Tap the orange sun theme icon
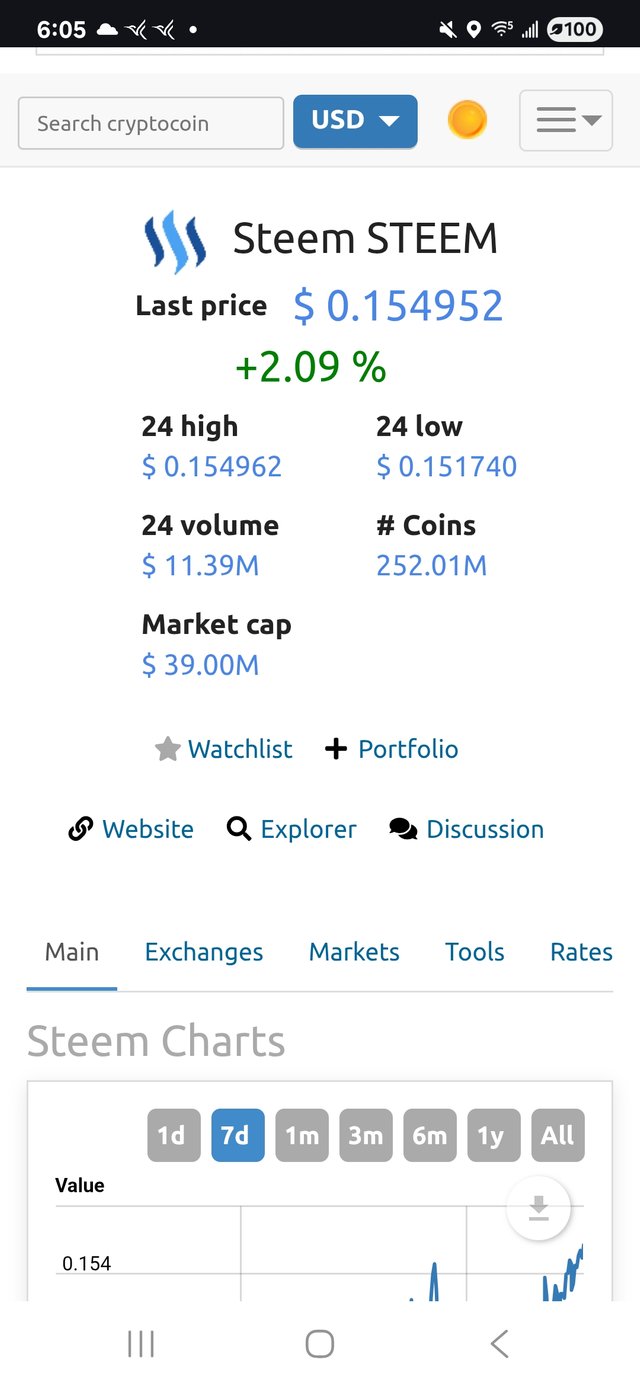 pyautogui.click(x=467, y=121)
